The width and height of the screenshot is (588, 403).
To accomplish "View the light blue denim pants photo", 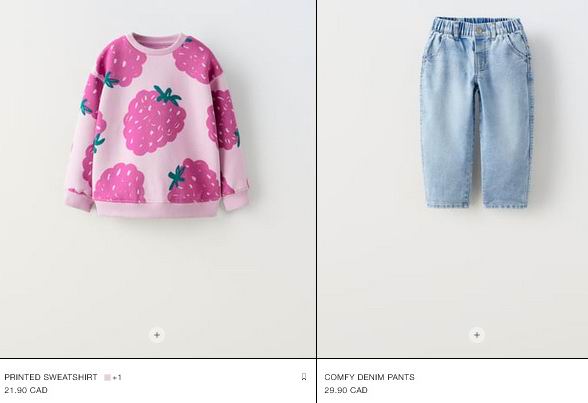I will point(477,112).
